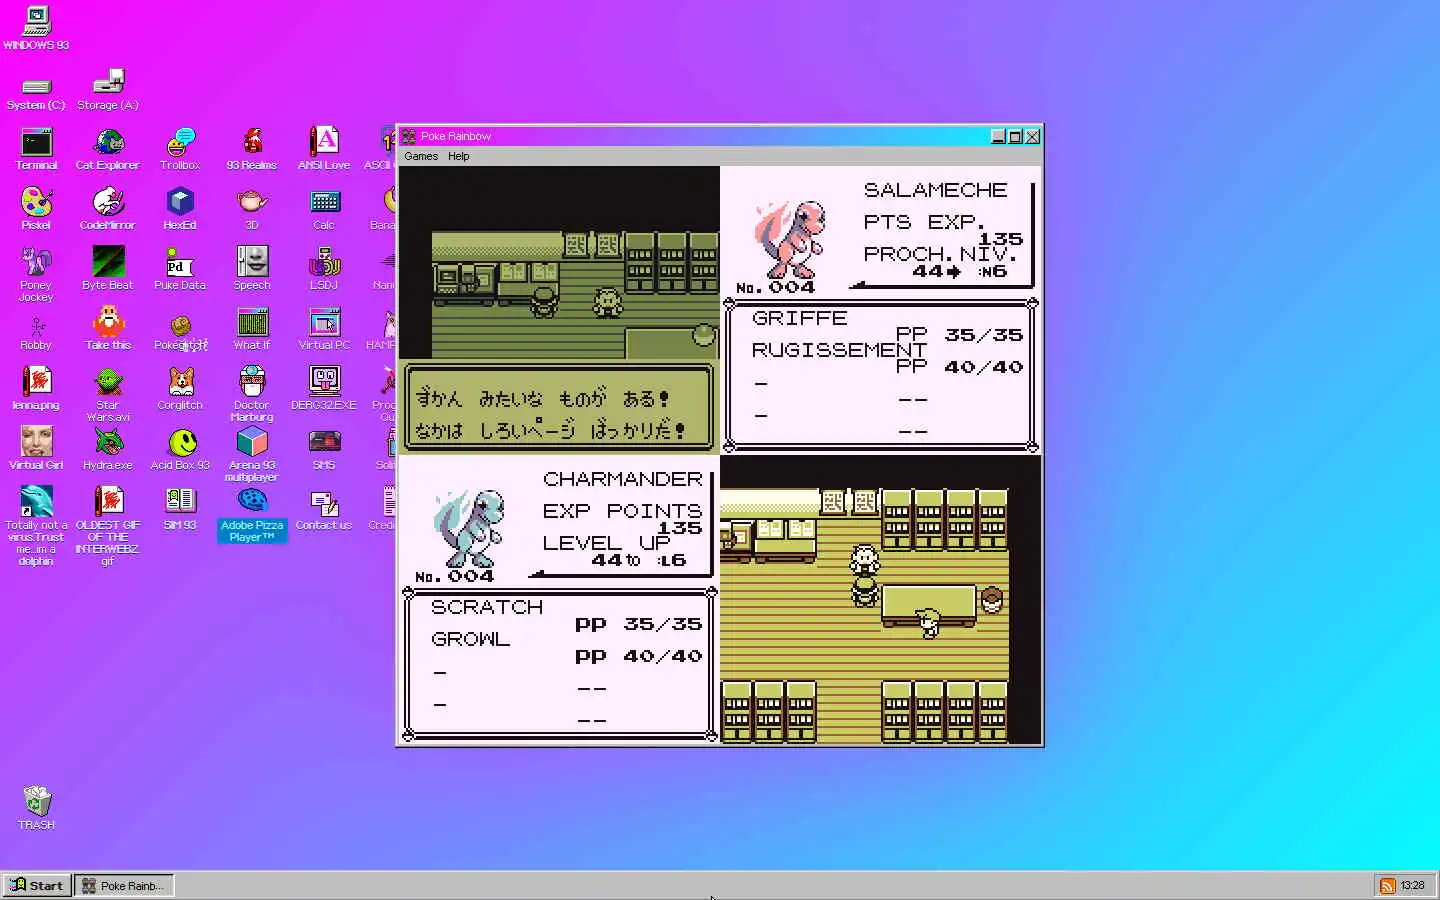Click the SALAMECHE name text

click(935, 190)
